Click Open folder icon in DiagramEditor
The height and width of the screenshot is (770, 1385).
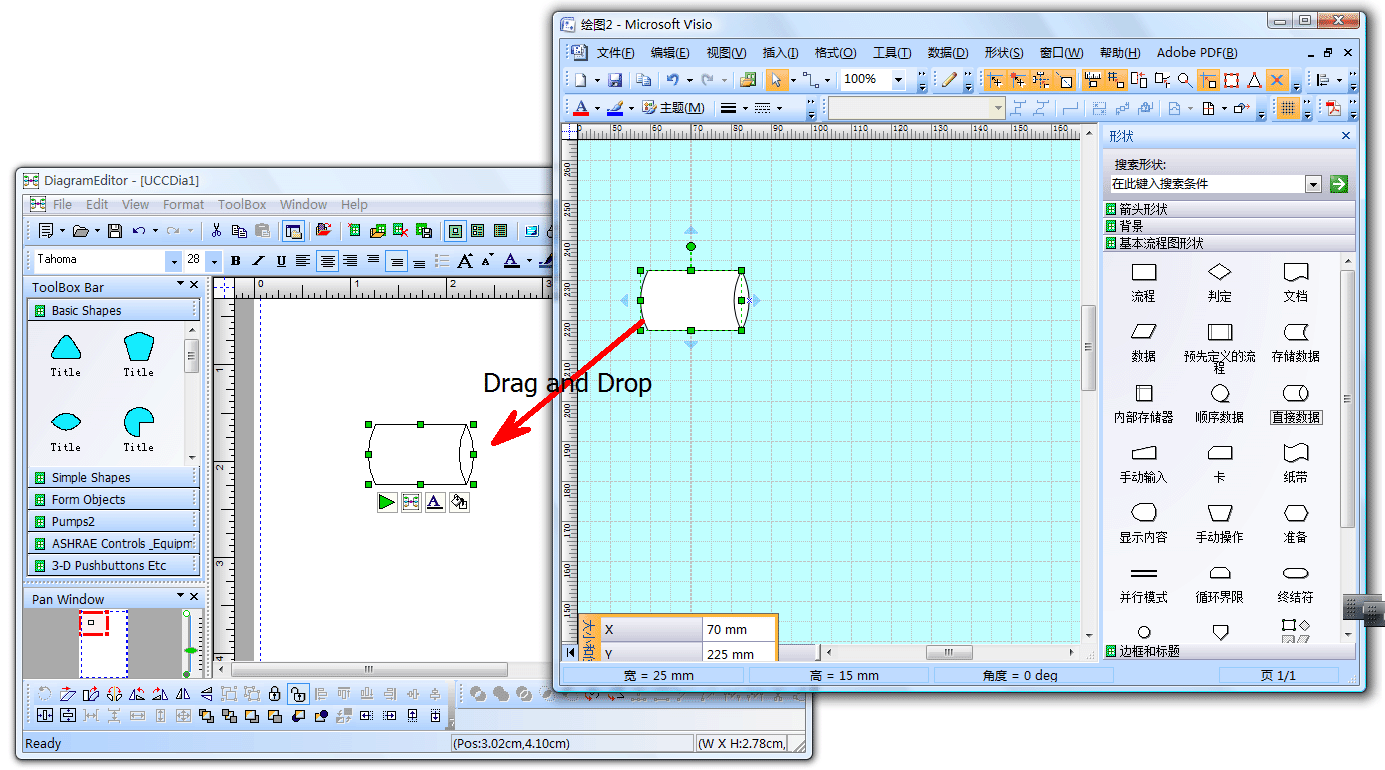click(x=81, y=231)
